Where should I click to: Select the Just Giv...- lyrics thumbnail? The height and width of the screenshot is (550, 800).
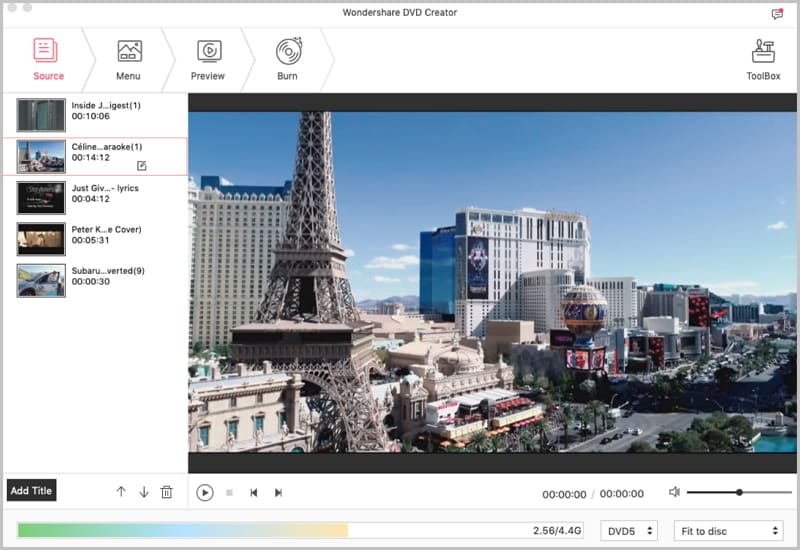[41, 197]
